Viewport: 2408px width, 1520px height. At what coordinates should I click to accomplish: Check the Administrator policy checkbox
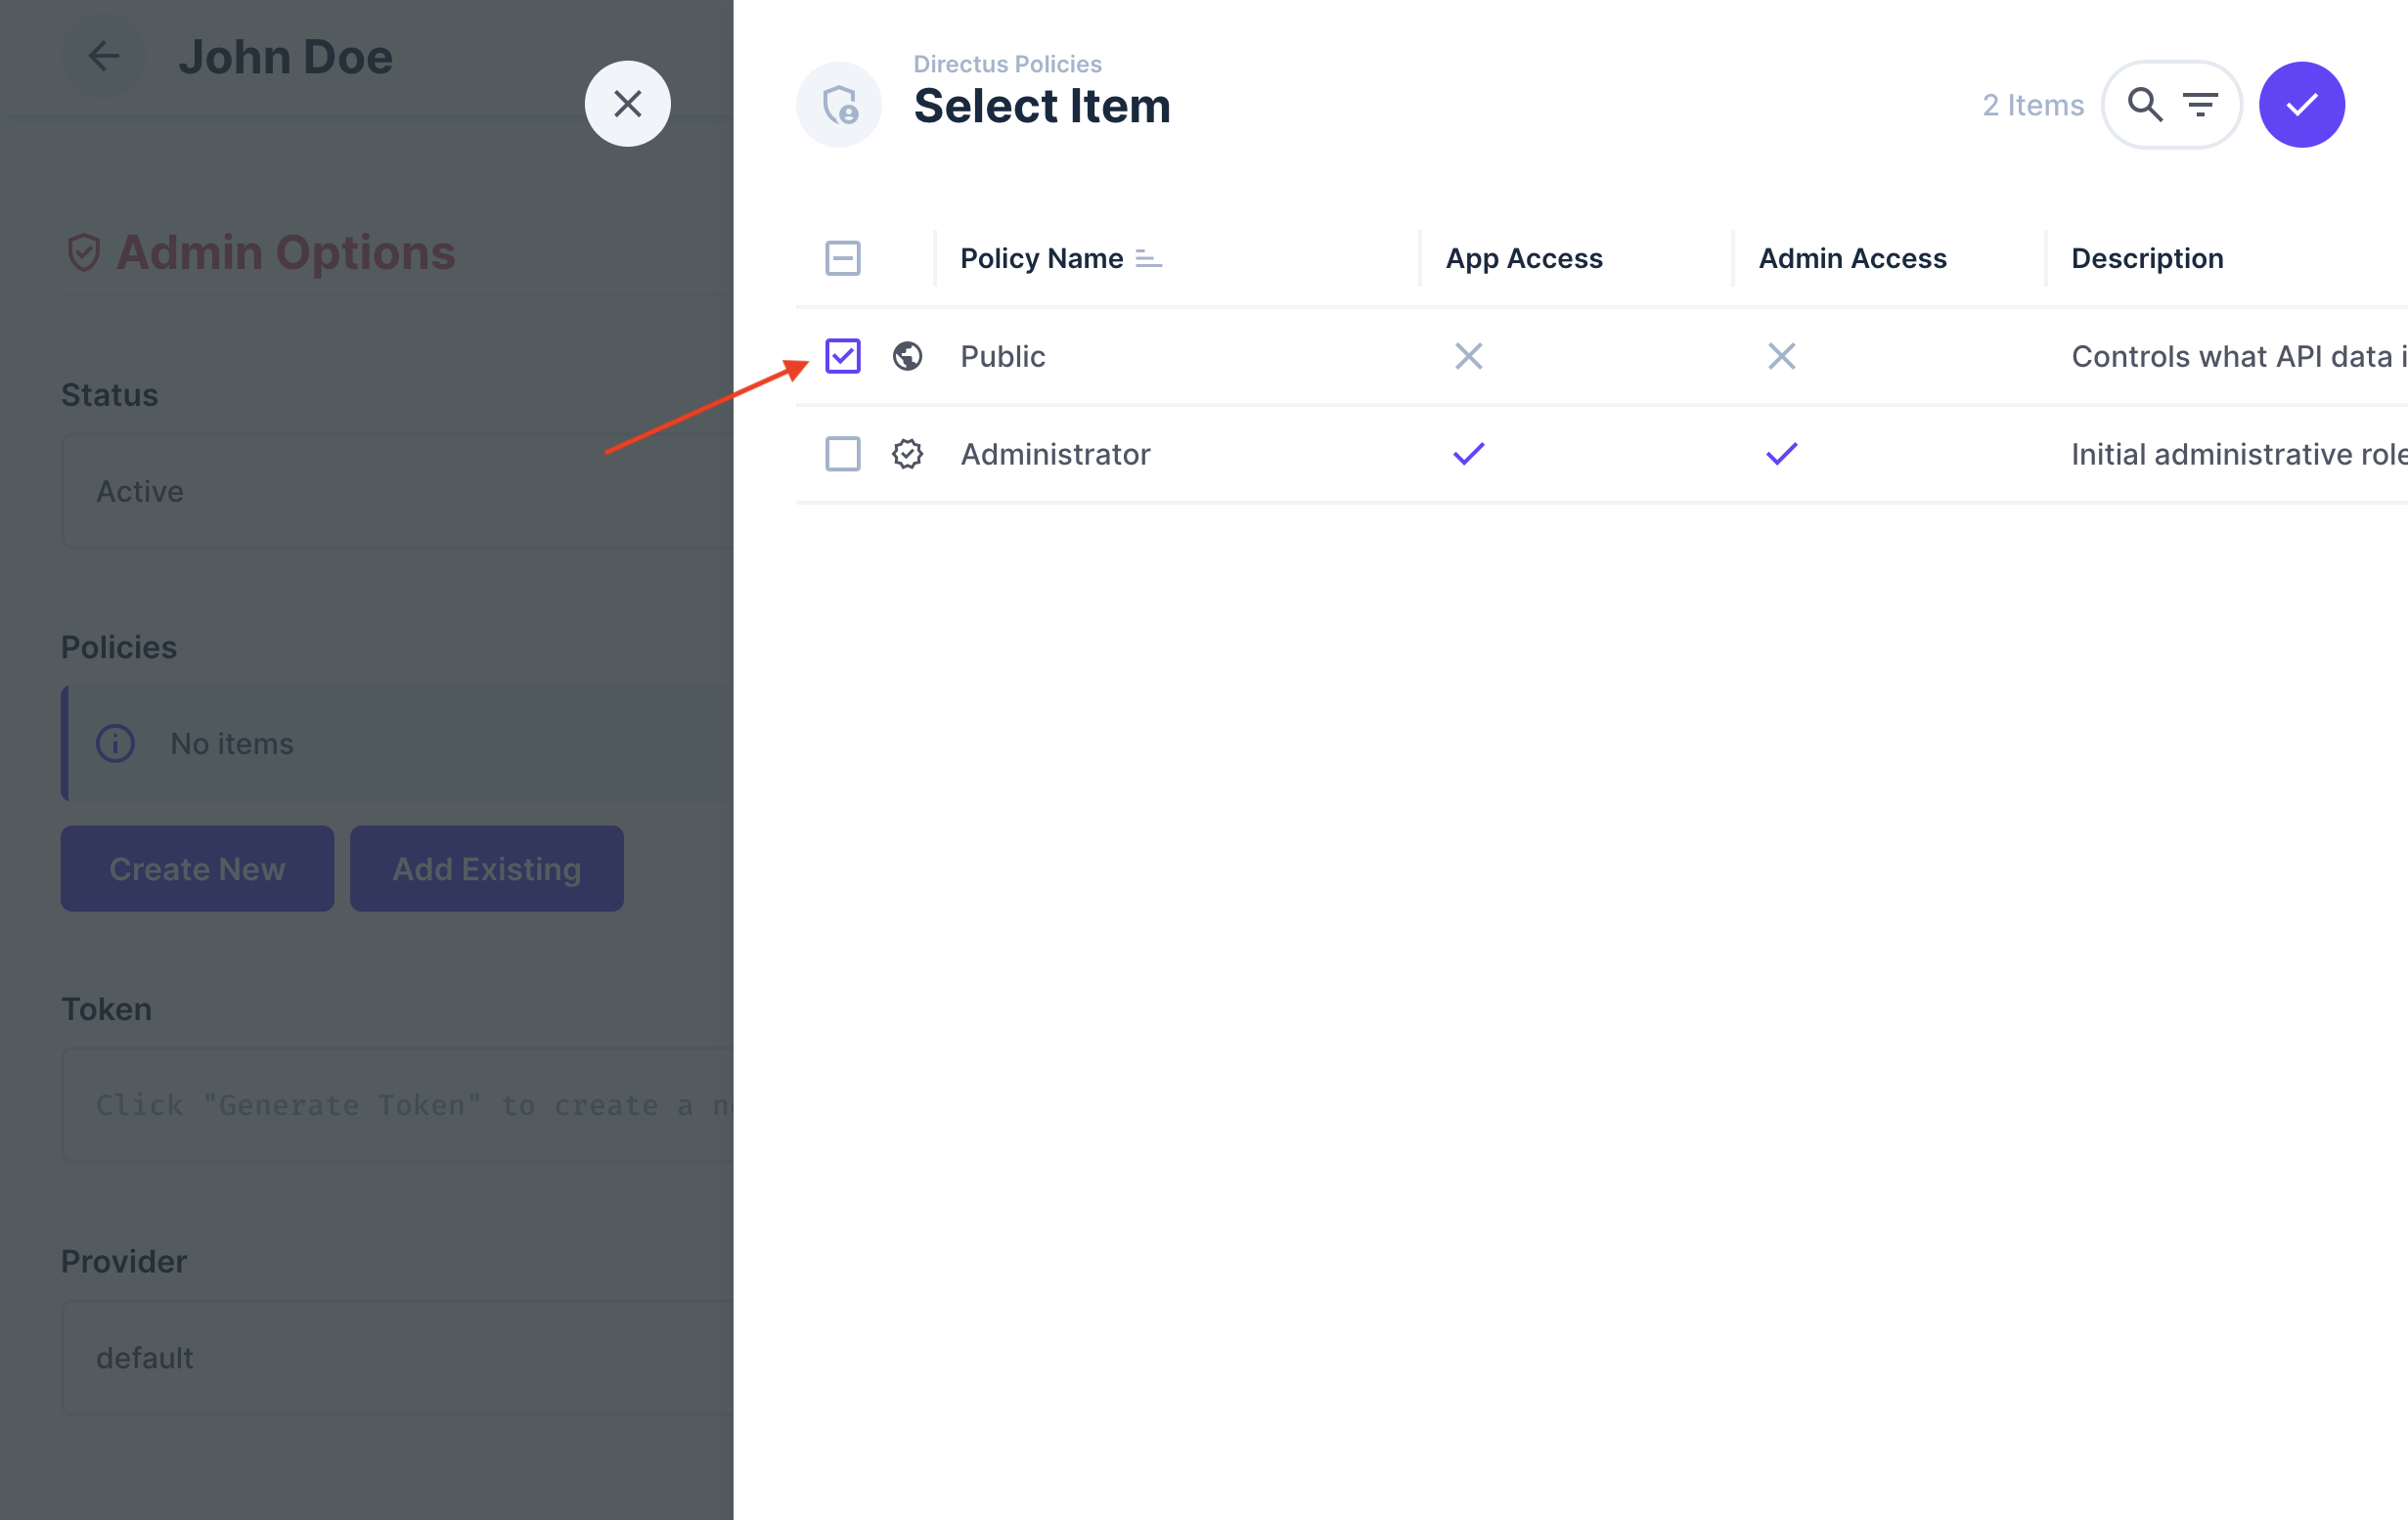tap(843, 454)
